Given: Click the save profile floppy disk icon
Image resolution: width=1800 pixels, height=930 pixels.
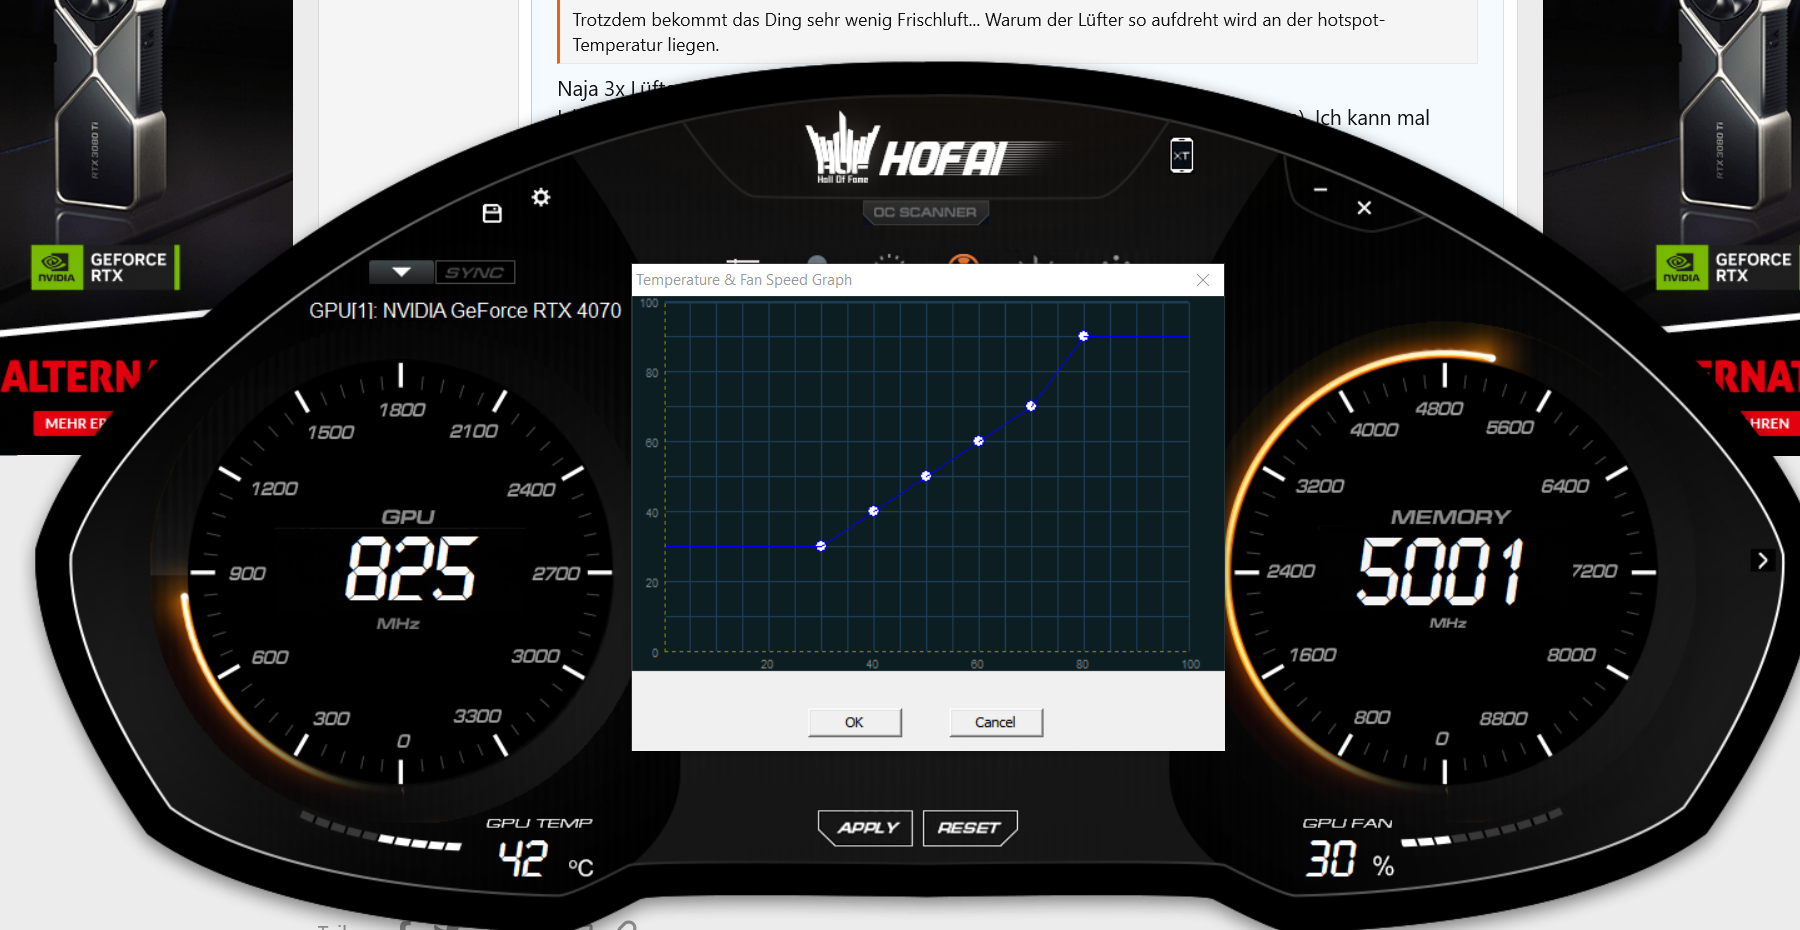Looking at the screenshot, I should (492, 213).
